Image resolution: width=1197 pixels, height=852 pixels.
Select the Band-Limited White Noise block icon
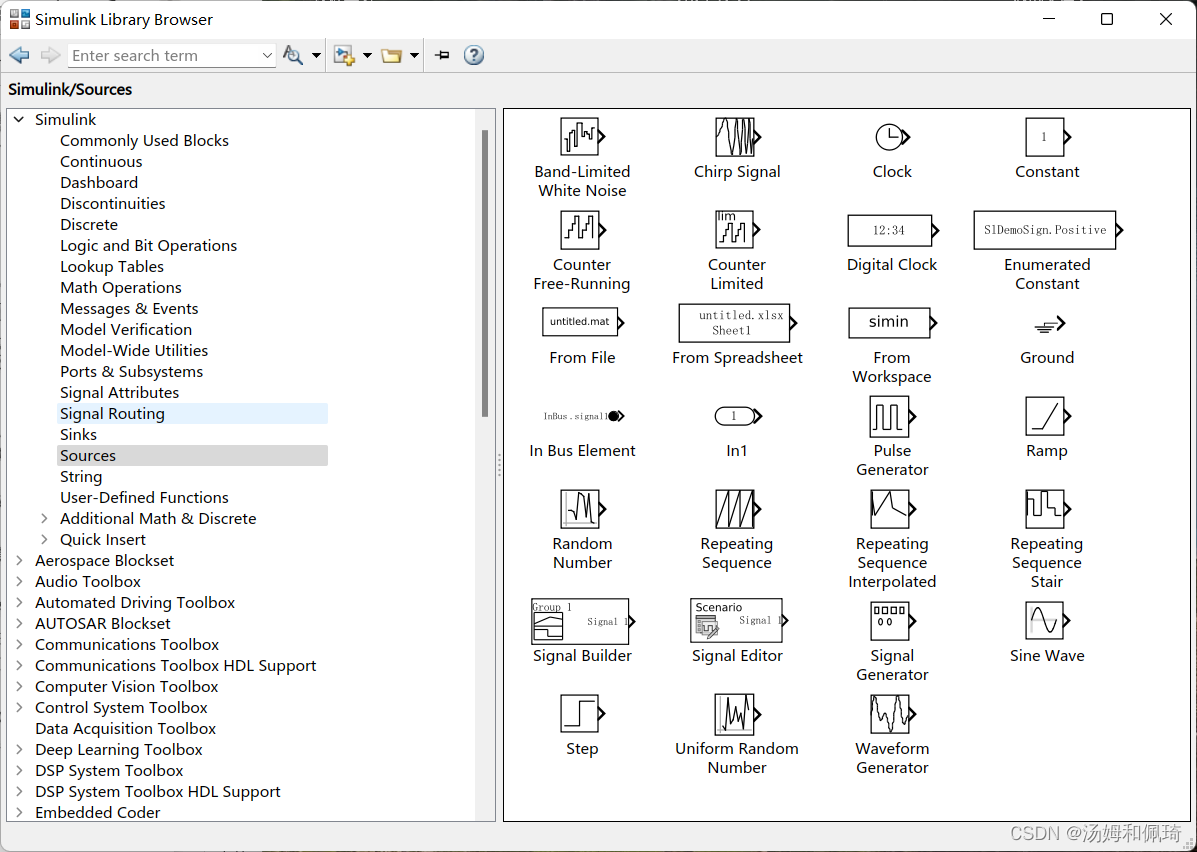[x=582, y=137]
